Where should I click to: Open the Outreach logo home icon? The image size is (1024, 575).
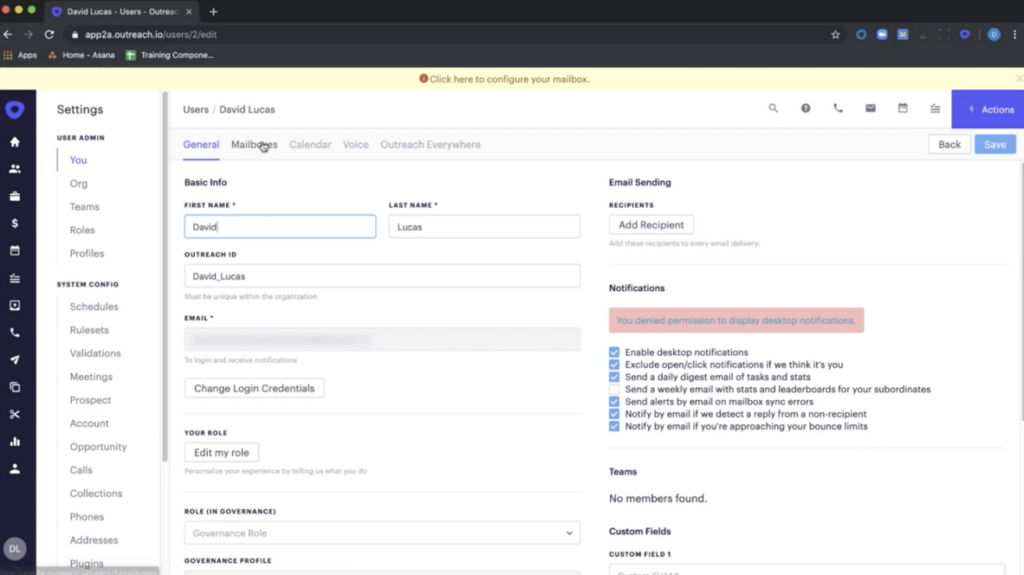coord(14,110)
